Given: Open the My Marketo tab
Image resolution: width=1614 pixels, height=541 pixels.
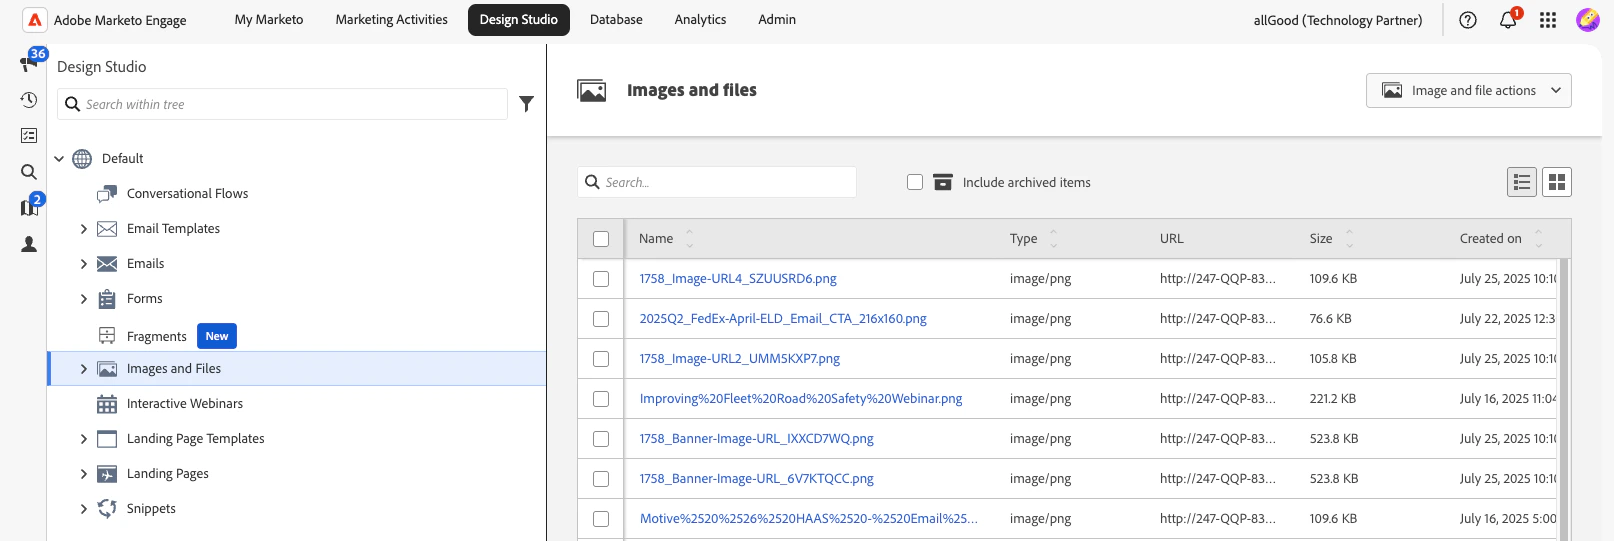Looking at the screenshot, I should click(x=269, y=20).
